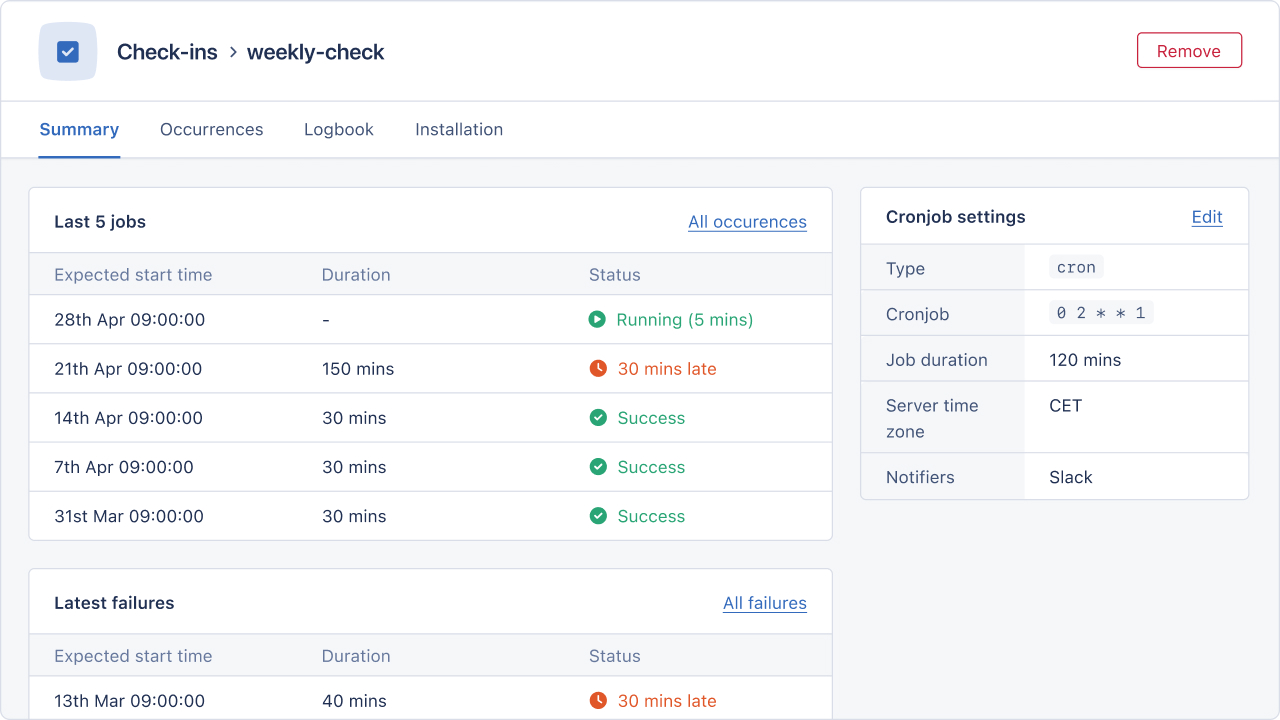Open the All occurences link

click(x=747, y=222)
